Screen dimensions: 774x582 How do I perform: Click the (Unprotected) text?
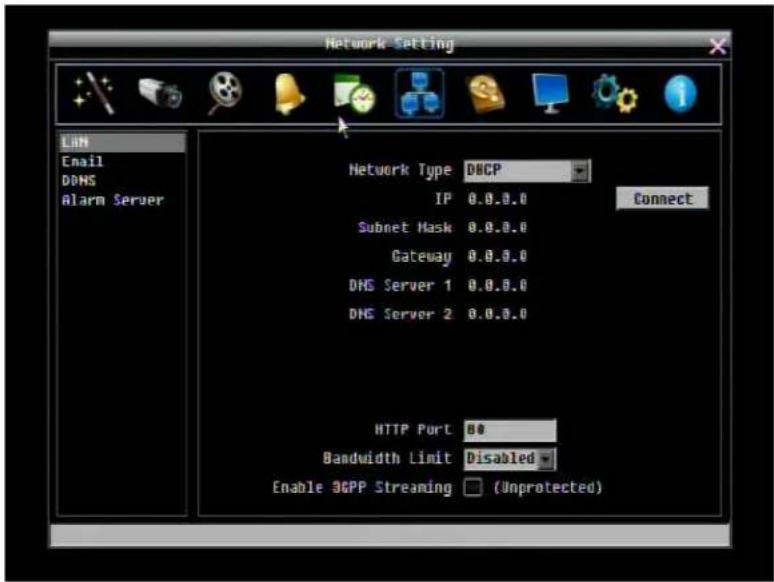point(548,488)
